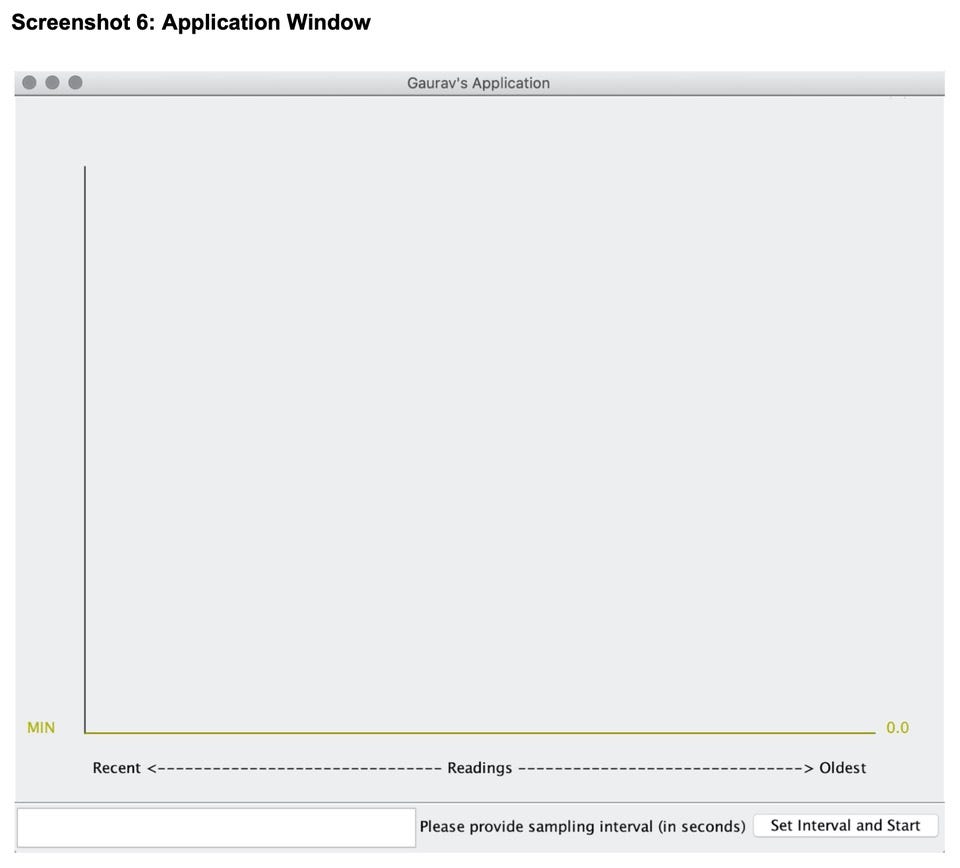960x868 pixels.
Task: Minimize the Gaurav's Application window
Action: [x=52, y=82]
